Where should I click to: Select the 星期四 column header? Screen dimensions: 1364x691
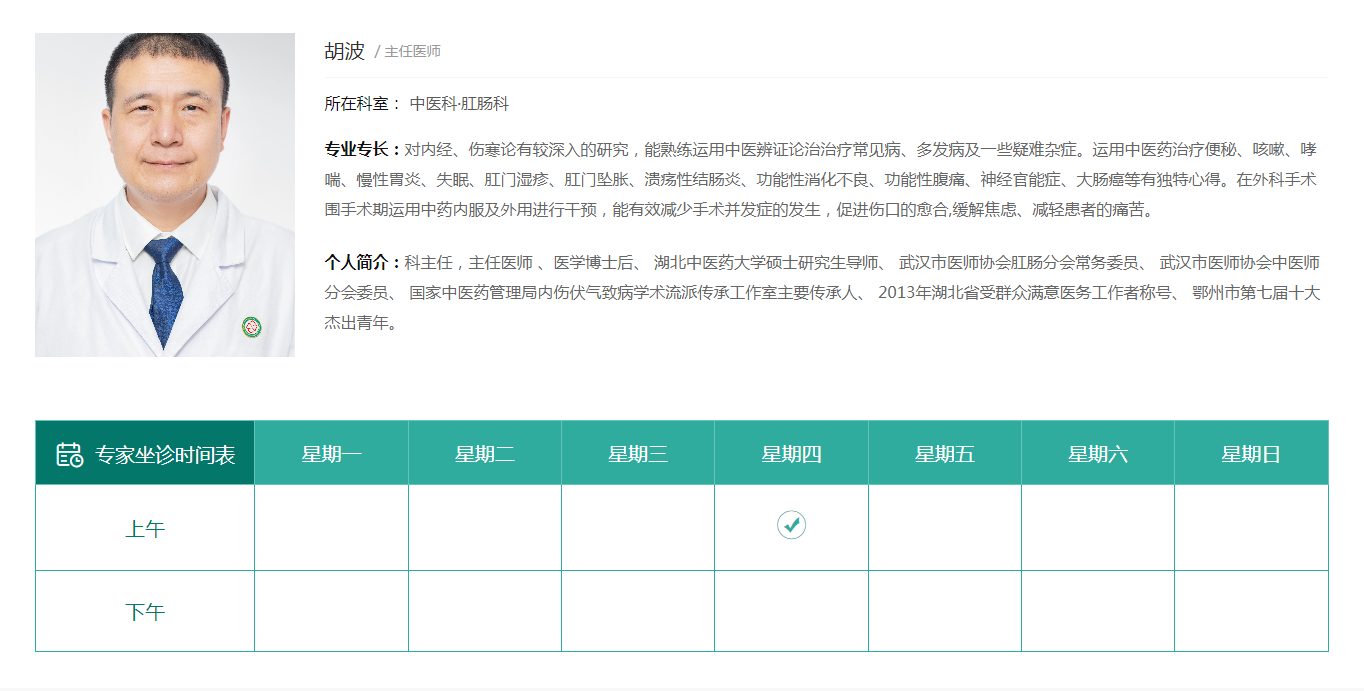pyautogui.click(x=791, y=454)
